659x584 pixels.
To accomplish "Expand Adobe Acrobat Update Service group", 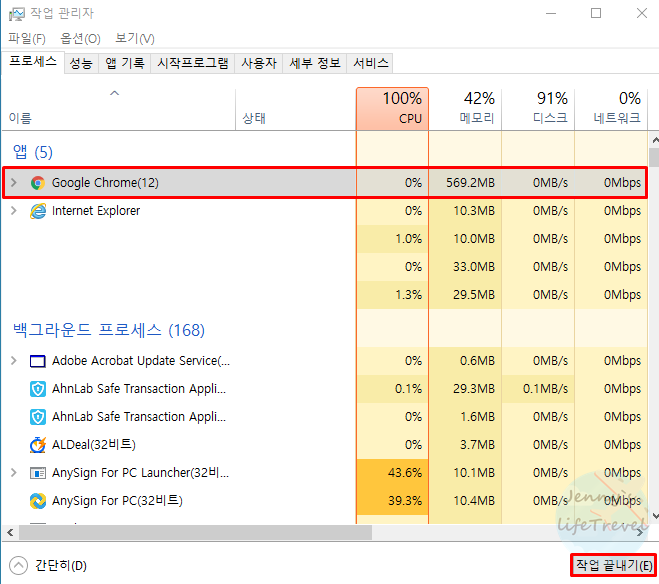I will [13, 361].
